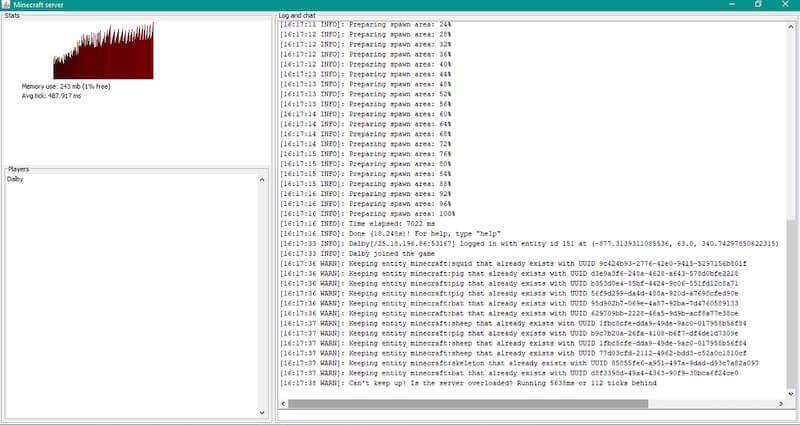Minimize the Minecraft server window
Image resolution: width=800 pixels, height=425 pixels.
732,4
